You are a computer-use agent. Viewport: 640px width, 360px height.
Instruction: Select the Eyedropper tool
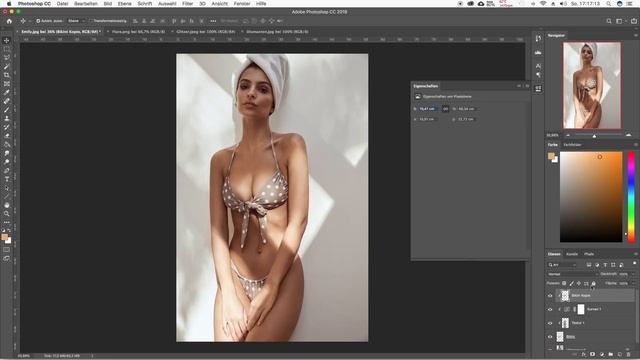[x=7, y=92]
